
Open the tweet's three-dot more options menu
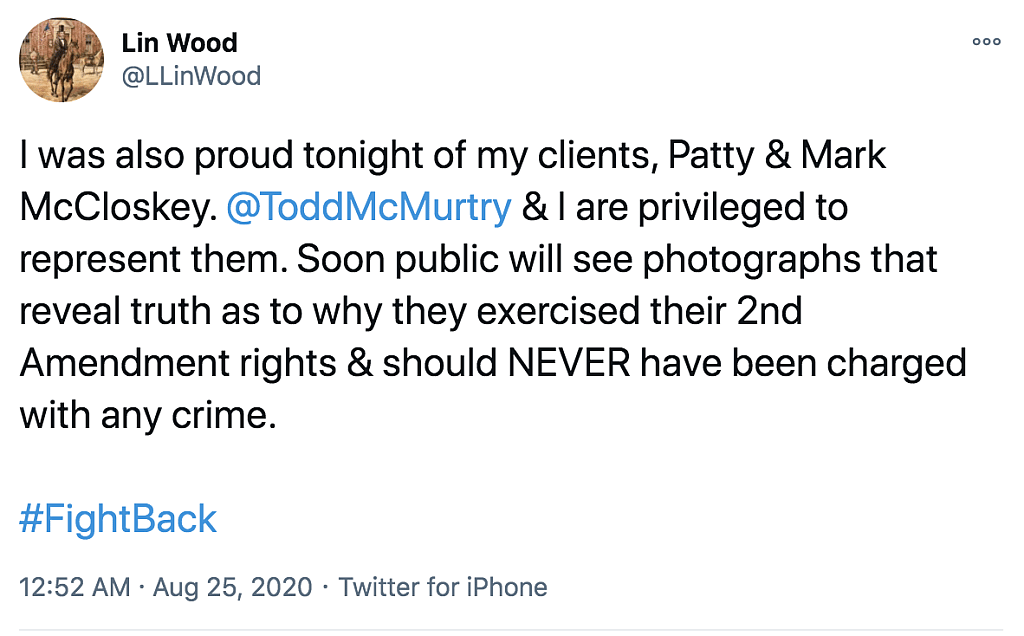coord(986,42)
